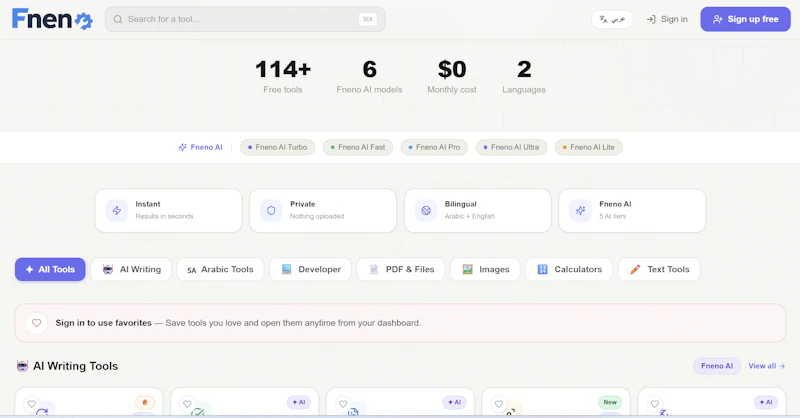This screenshot has width=800, height=418.
Task: Select the Fneno AI Ultra model chip
Action: pos(511,147)
